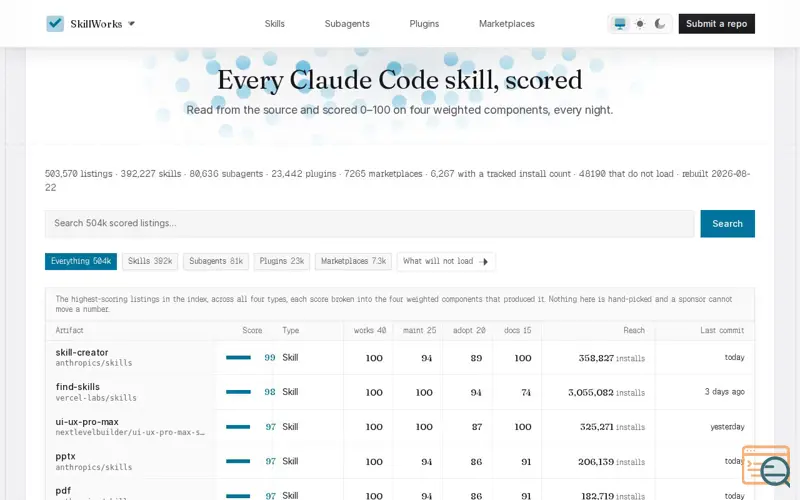Click the Artifact column header
Viewport: 800px width, 500px height.
[69, 331]
